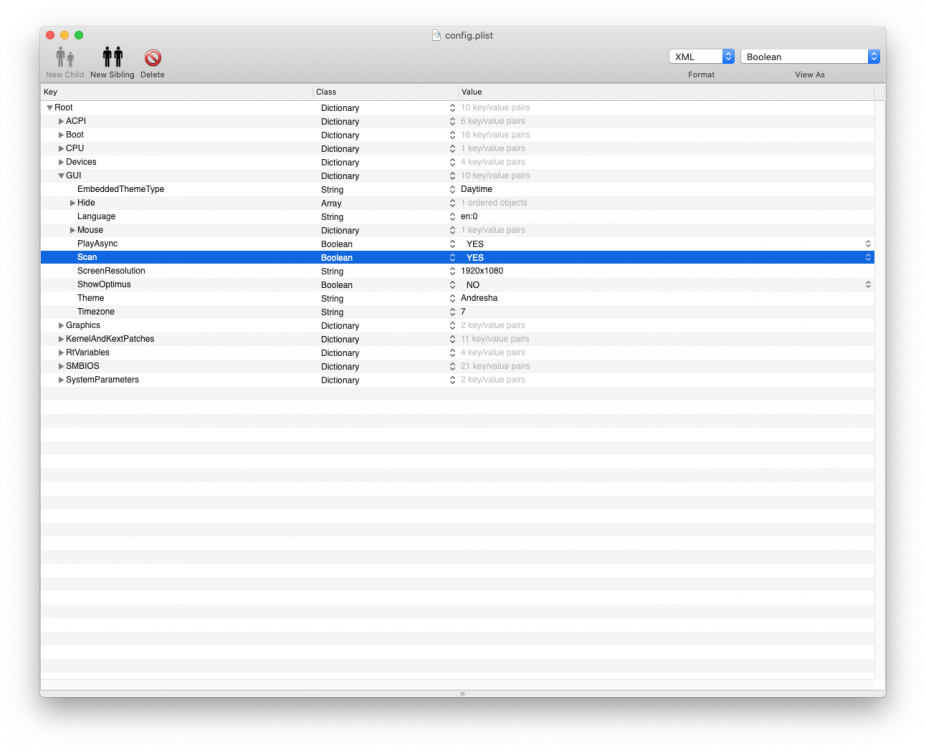Screen dimensions: 926x750
Task: Click the 16 key/value pairs Boot value
Action: [x=495, y=135]
